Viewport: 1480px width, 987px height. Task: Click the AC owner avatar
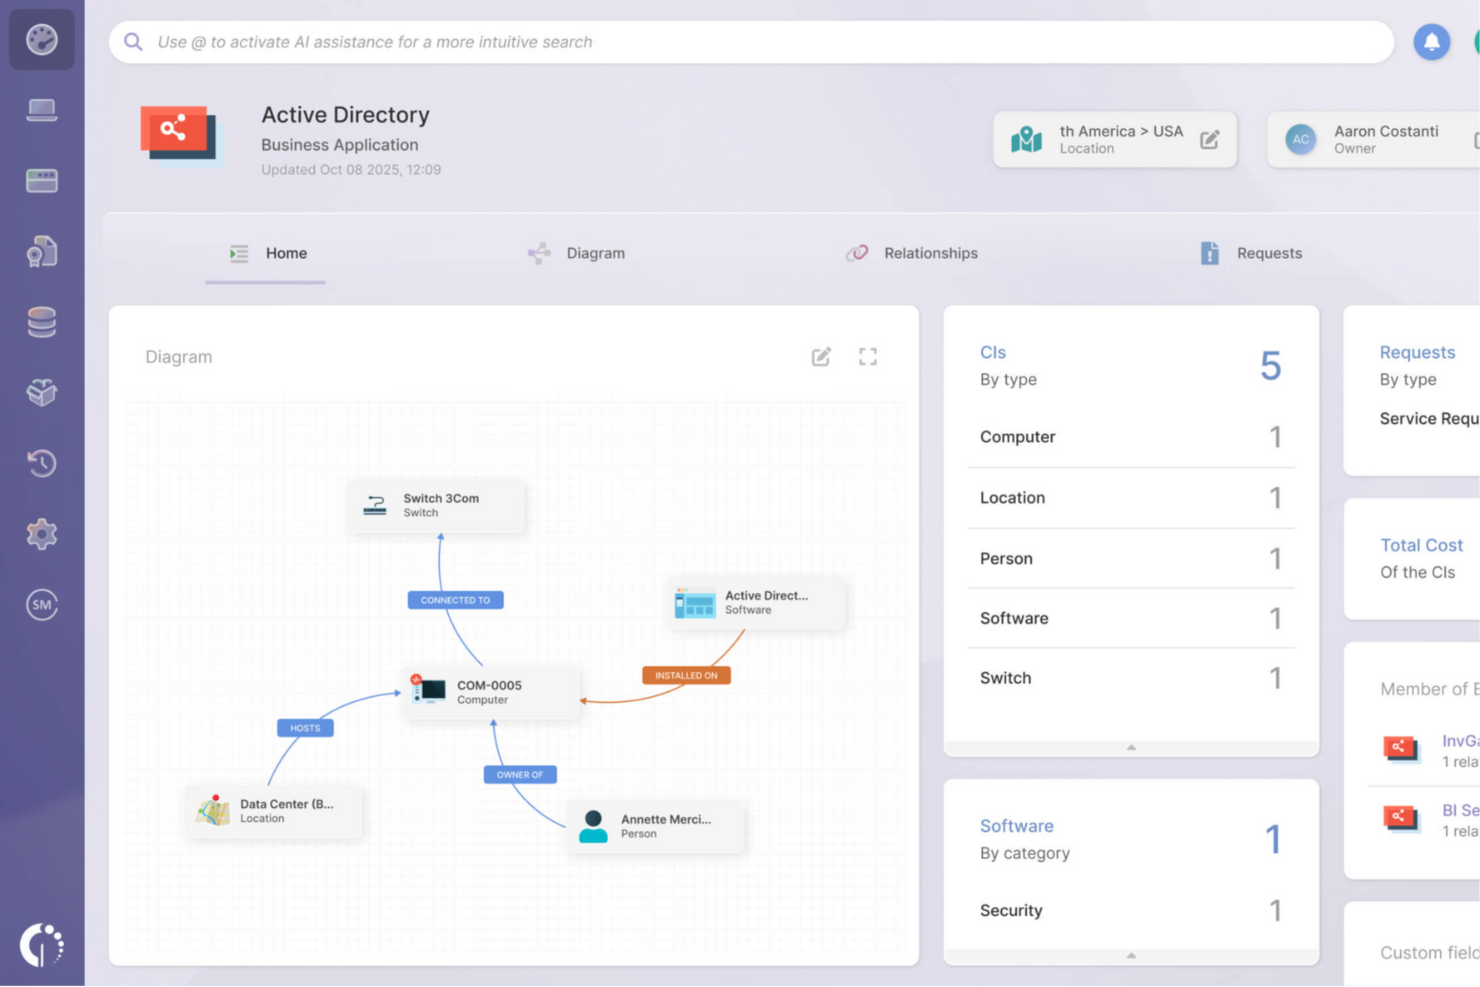[x=1300, y=140]
